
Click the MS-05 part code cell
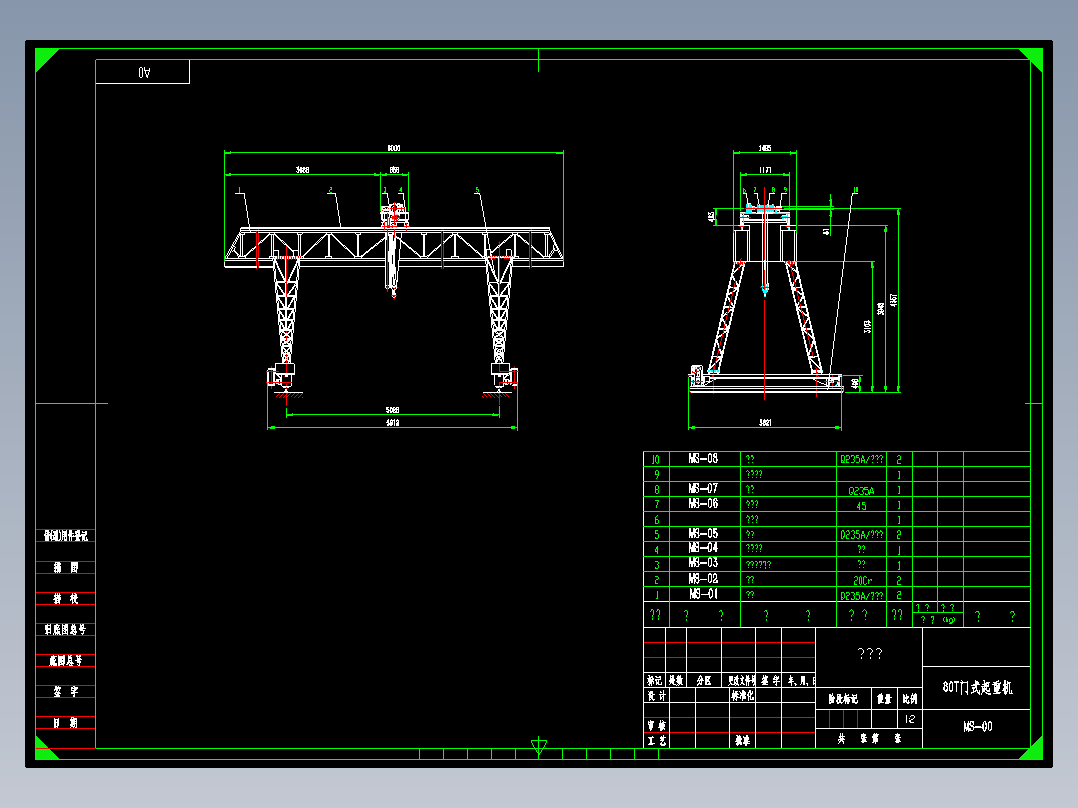[703, 533]
